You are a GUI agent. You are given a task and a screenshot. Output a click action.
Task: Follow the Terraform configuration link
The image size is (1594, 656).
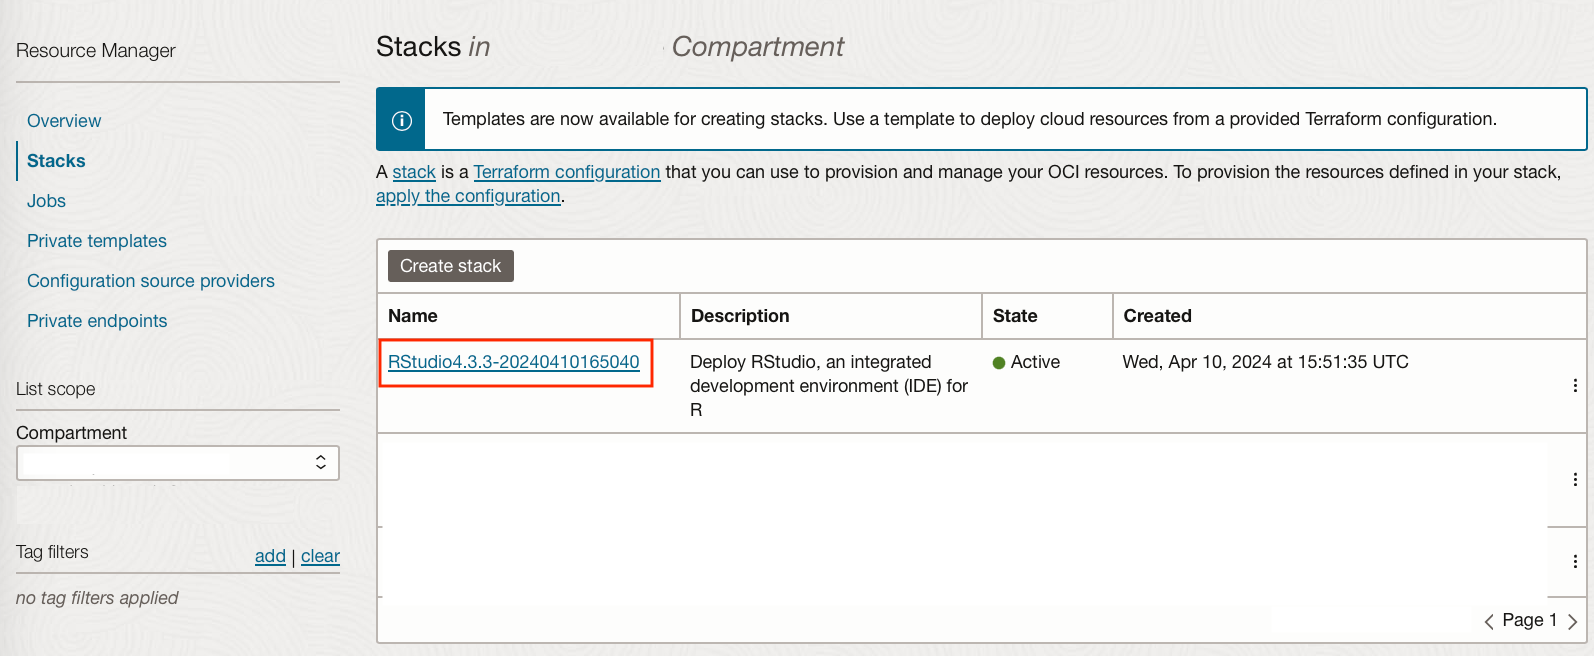click(567, 172)
